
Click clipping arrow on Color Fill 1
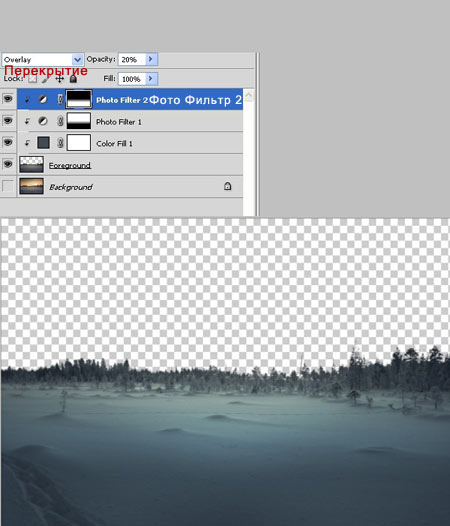point(27,143)
